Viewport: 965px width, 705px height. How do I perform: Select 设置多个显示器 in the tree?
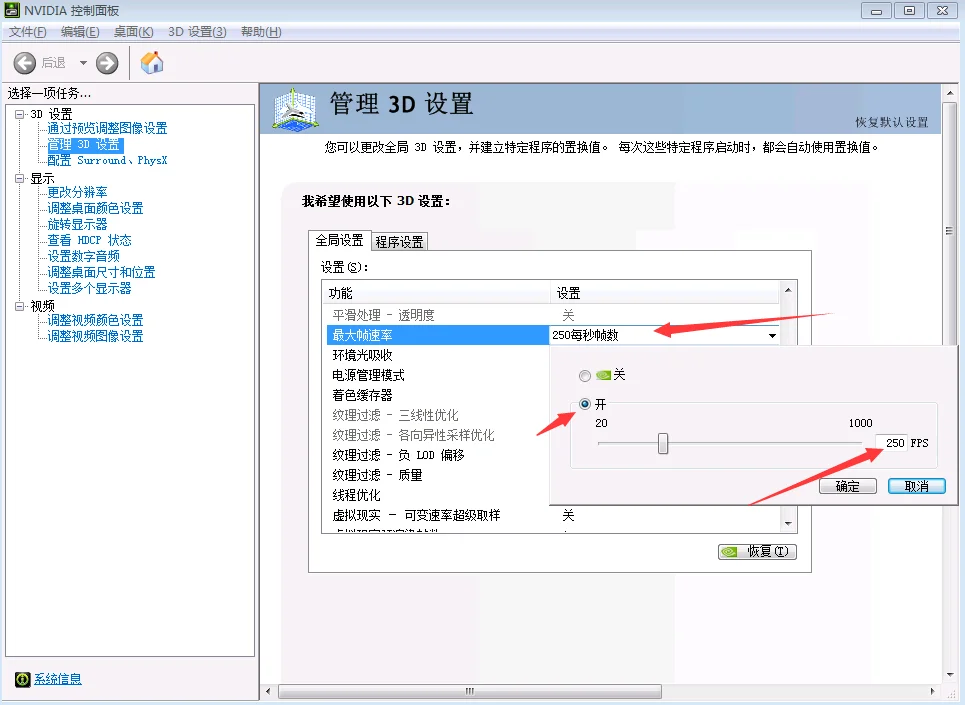click(x=89, y=288)
